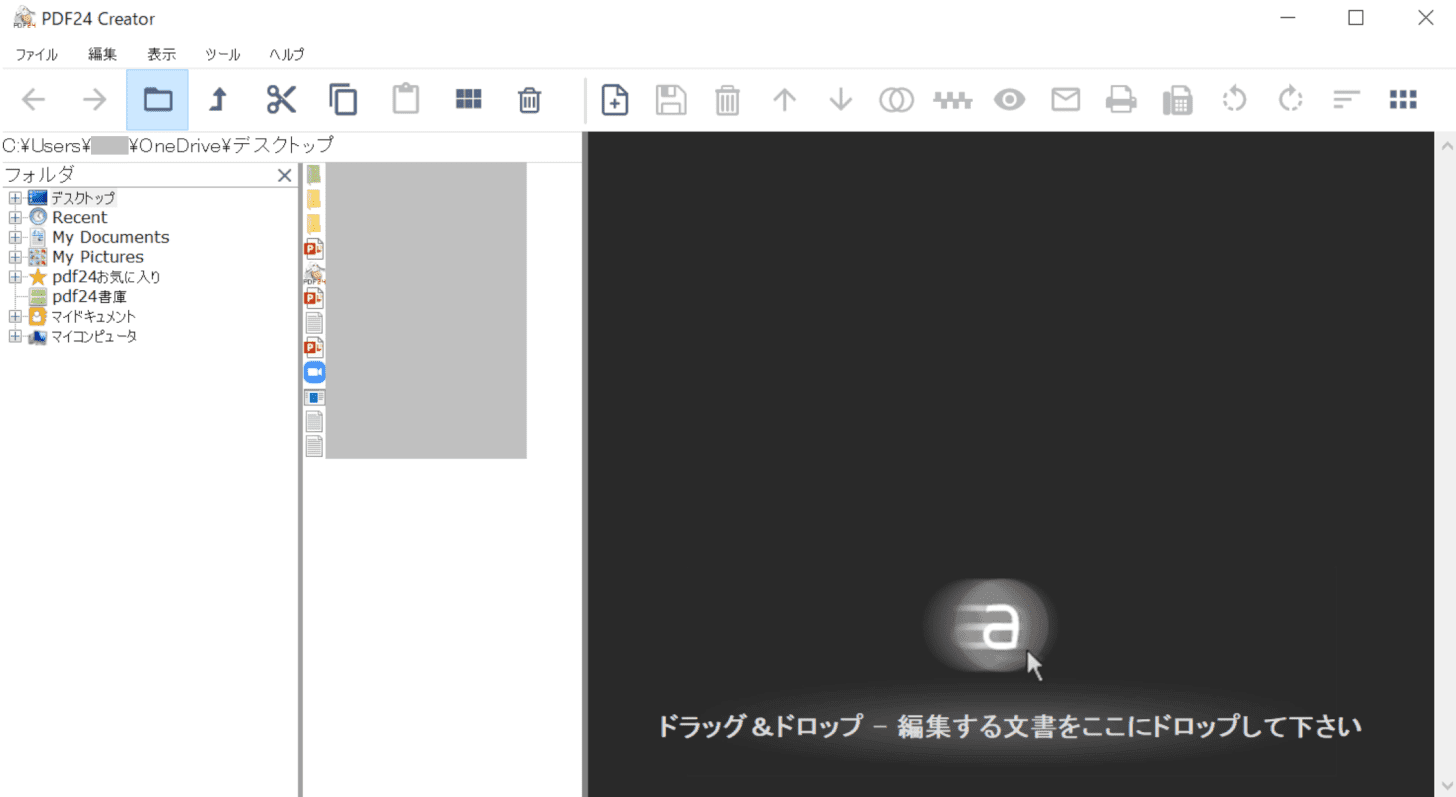Select マイドキュメント in folder tree

[x=93, y=317]
